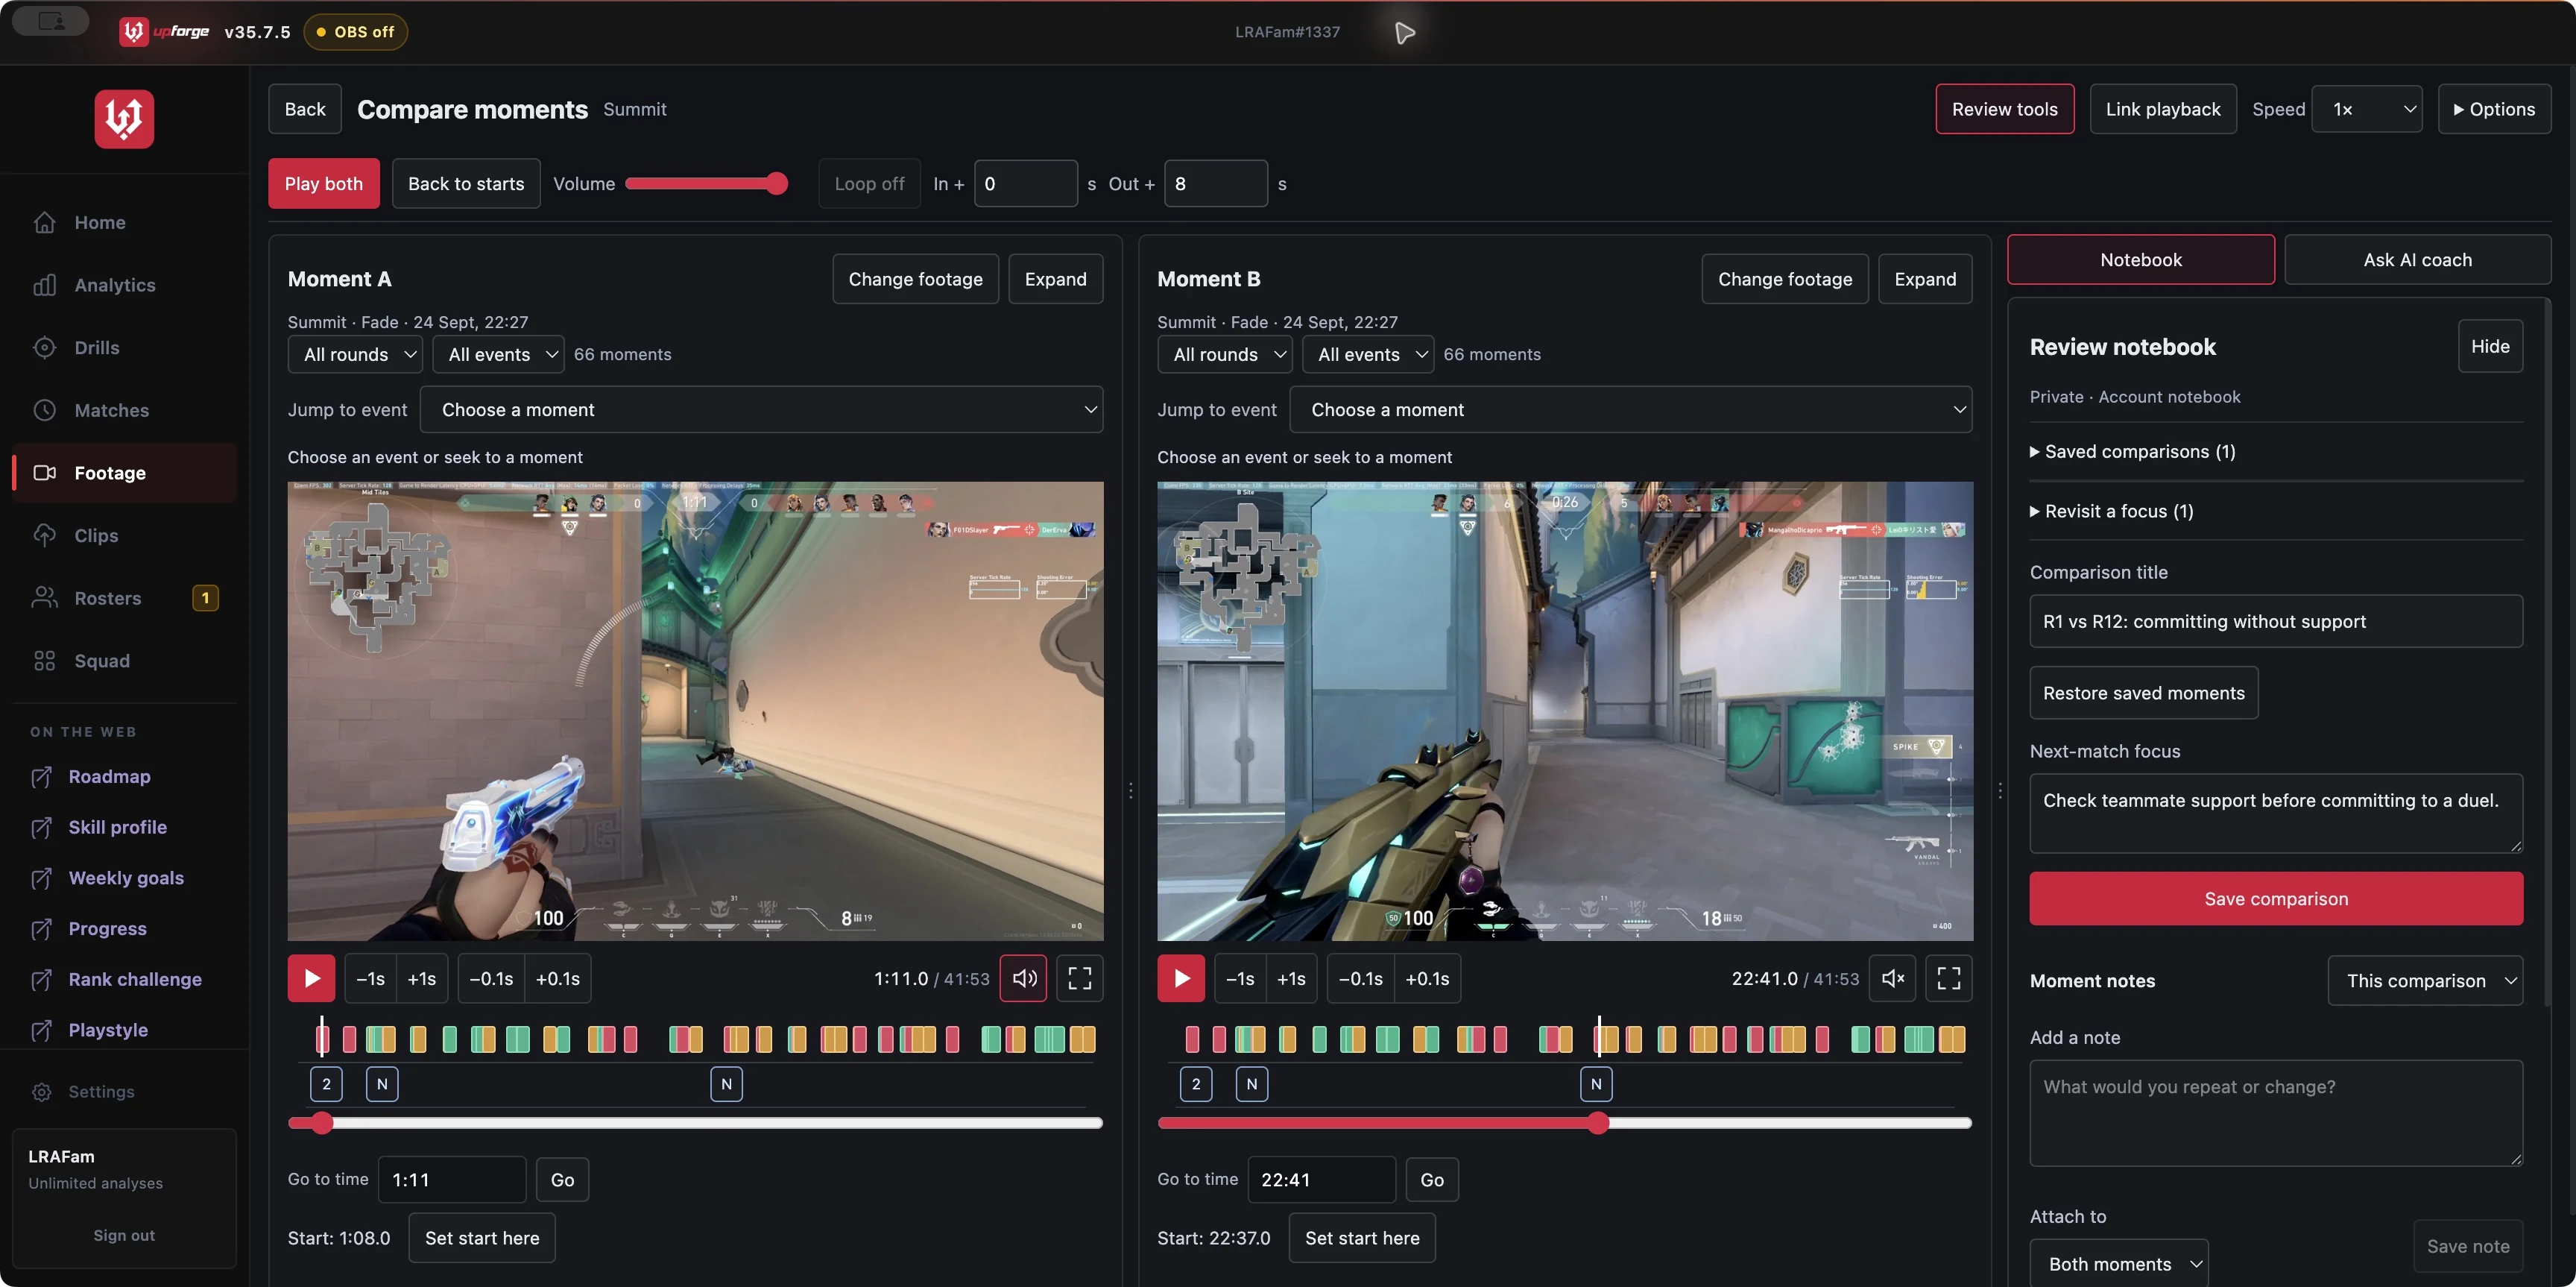
Task: Select the Footage camera icon
Action: 44,473
